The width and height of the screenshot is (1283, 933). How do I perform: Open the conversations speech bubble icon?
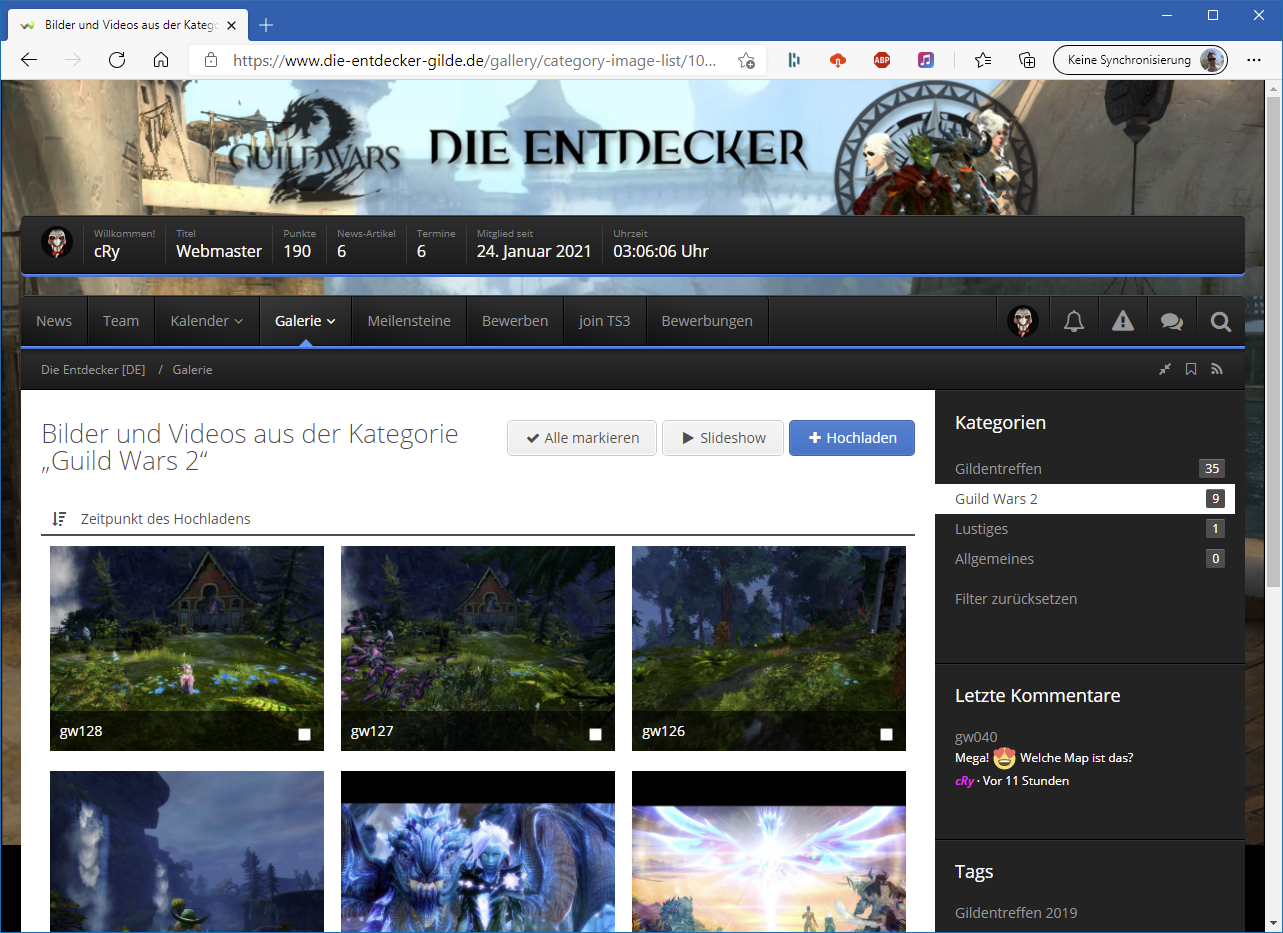coord(1172,321)
